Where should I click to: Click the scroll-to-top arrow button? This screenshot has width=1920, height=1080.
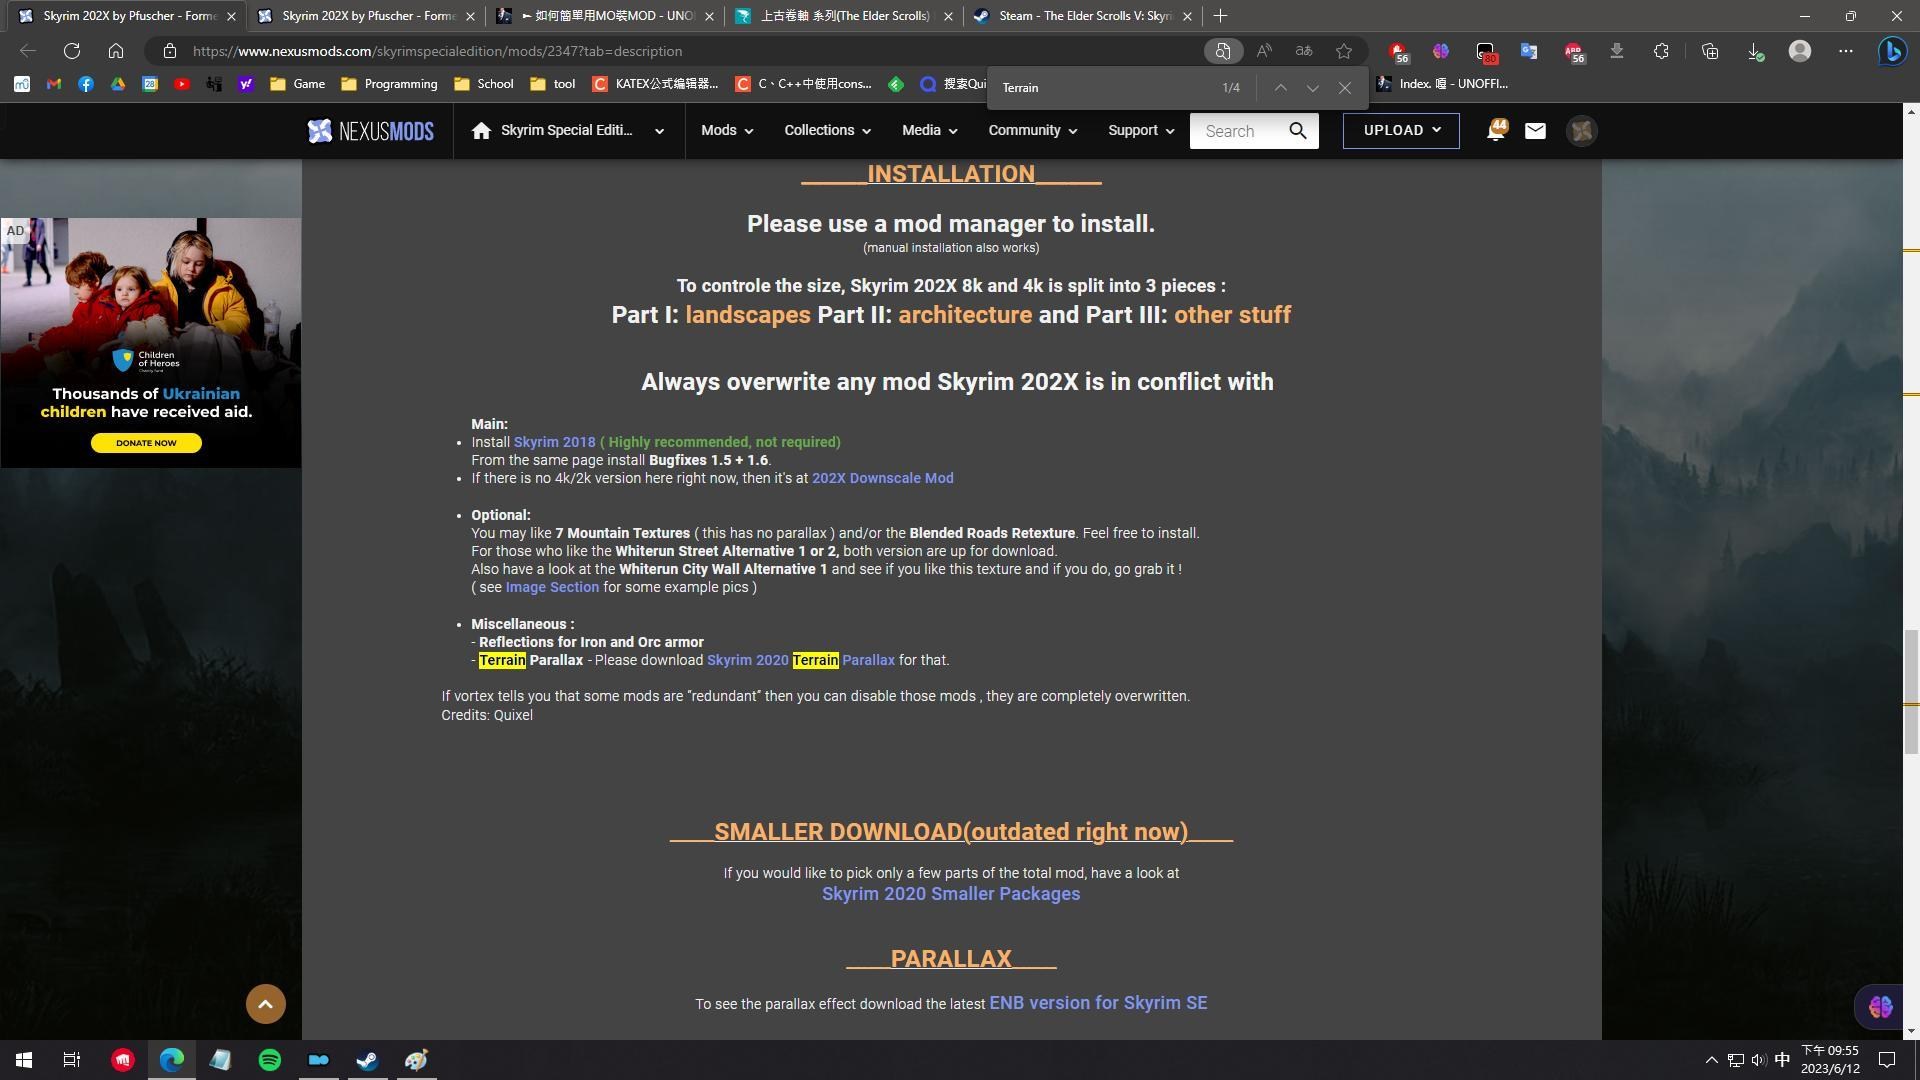[266, 1004]
